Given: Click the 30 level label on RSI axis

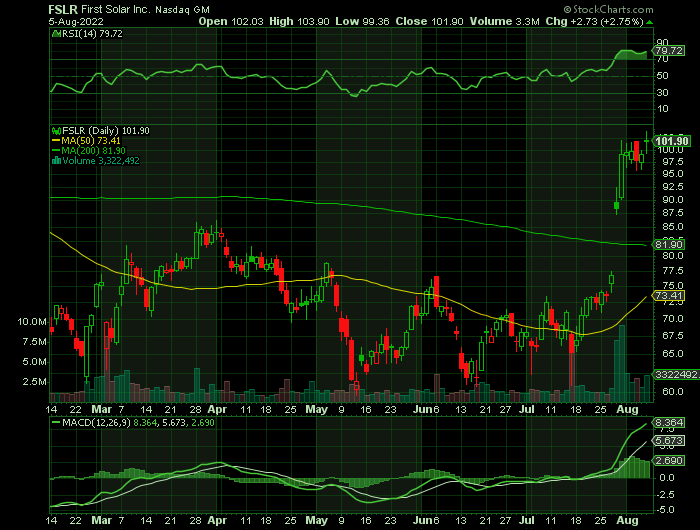Looking at the screenshot, I should (x=662, y=93).
